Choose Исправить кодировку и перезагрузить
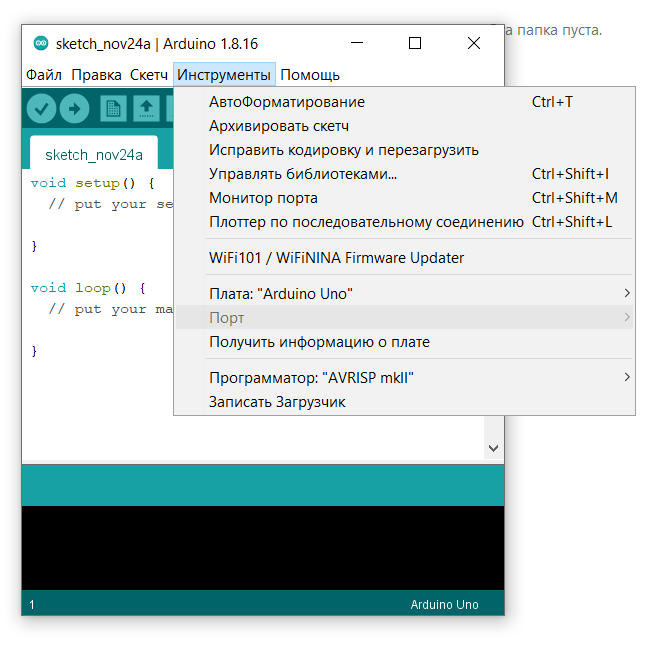 [404, 150]
